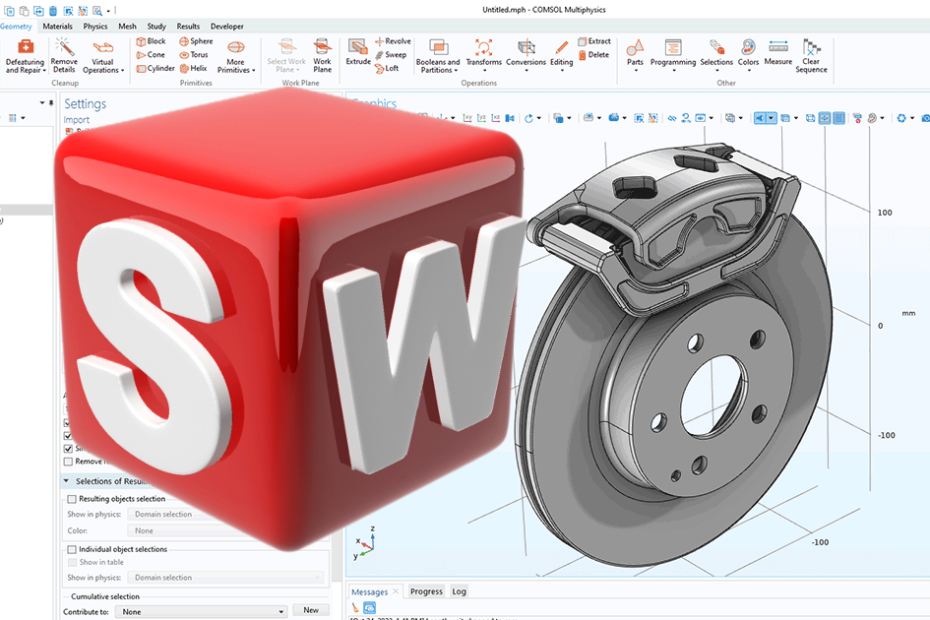The image size is (930, 620).
Task: Click the Settings panel title
Action: (85, 104)
